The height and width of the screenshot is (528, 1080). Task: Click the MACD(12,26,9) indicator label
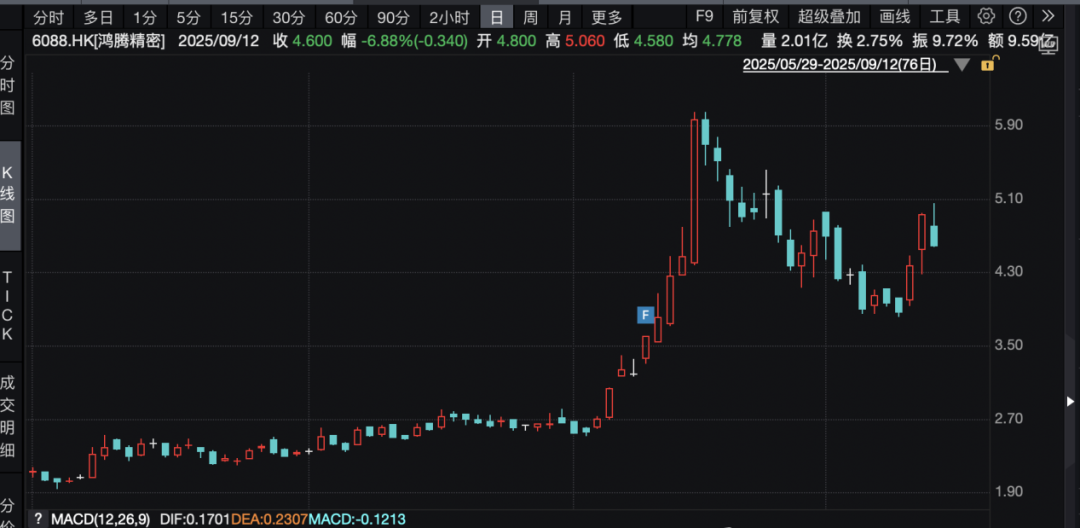click(101, 519)
